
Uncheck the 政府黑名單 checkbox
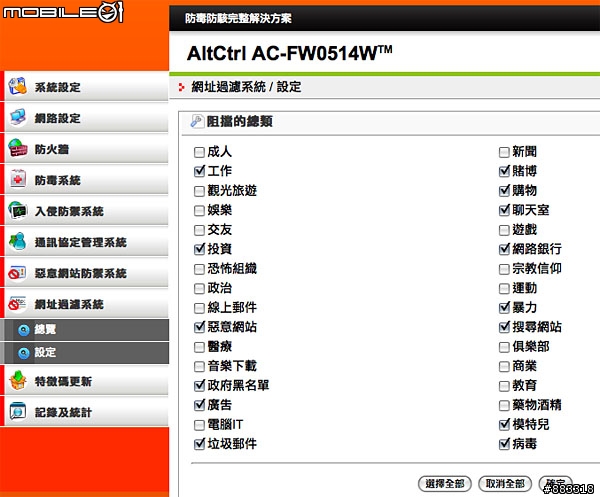[x=199, y=386]
